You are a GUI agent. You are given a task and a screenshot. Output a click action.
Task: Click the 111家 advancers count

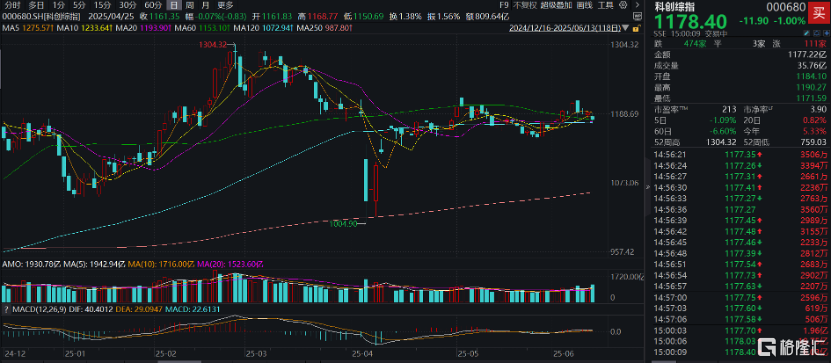pyautogui.click(x=816, y=43)
